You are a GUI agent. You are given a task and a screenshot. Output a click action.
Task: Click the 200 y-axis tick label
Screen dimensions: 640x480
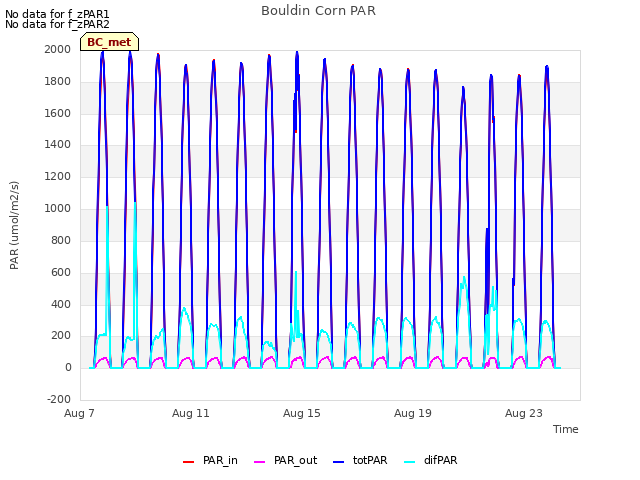click(61, 336)
